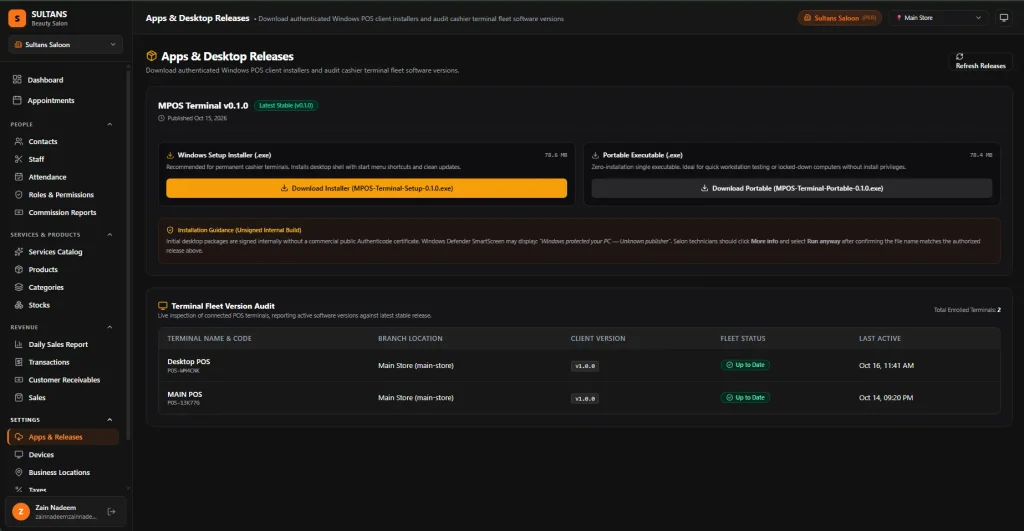Click the MAIN POS terminal name
The width and height of the screenshot is (1024, 531).
pyautogui.click(x=185, y=394)
